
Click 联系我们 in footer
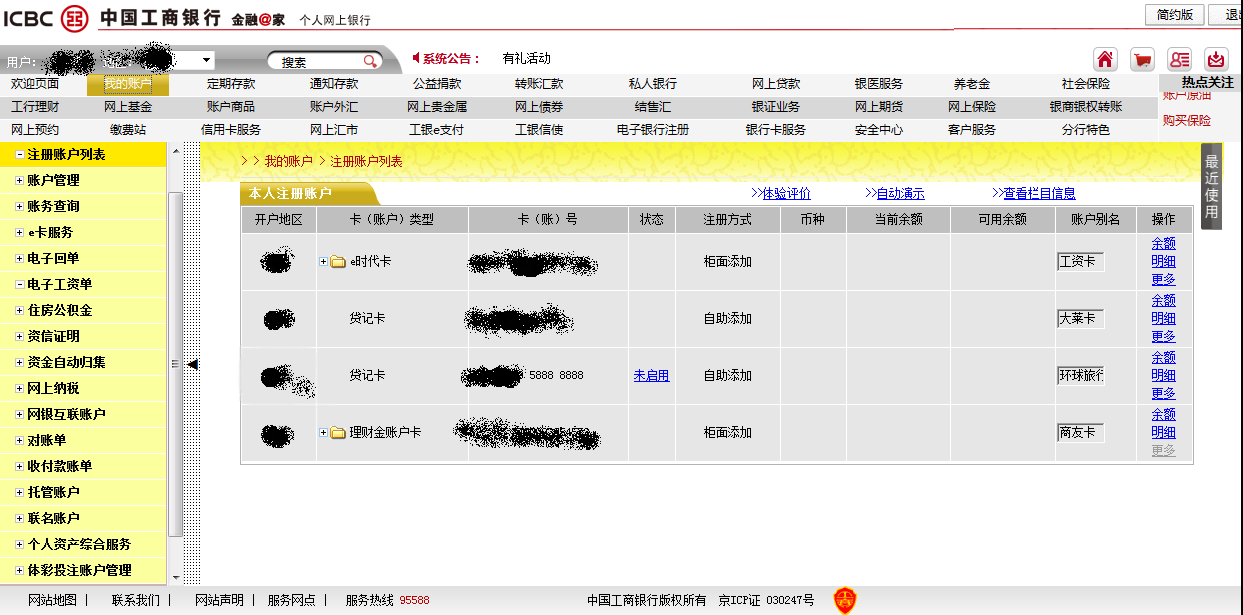pos(136,600)
